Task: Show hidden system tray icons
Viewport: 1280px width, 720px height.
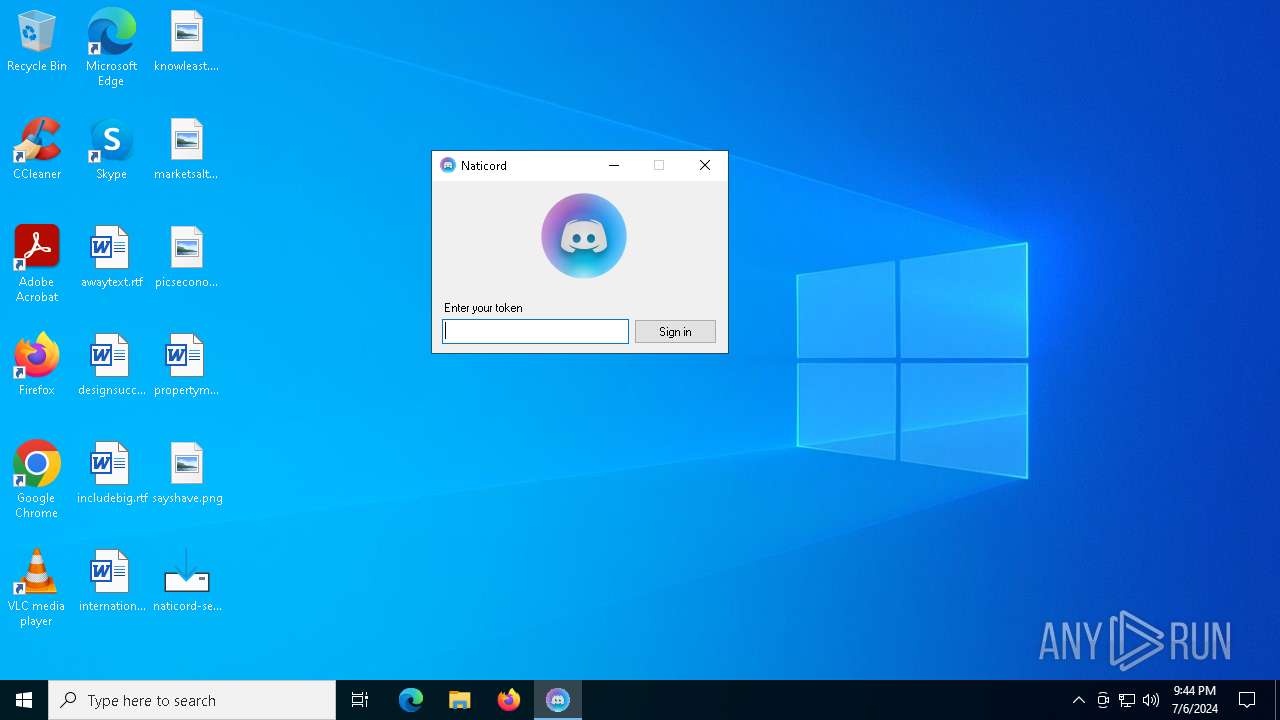Action: [1078, 700]
